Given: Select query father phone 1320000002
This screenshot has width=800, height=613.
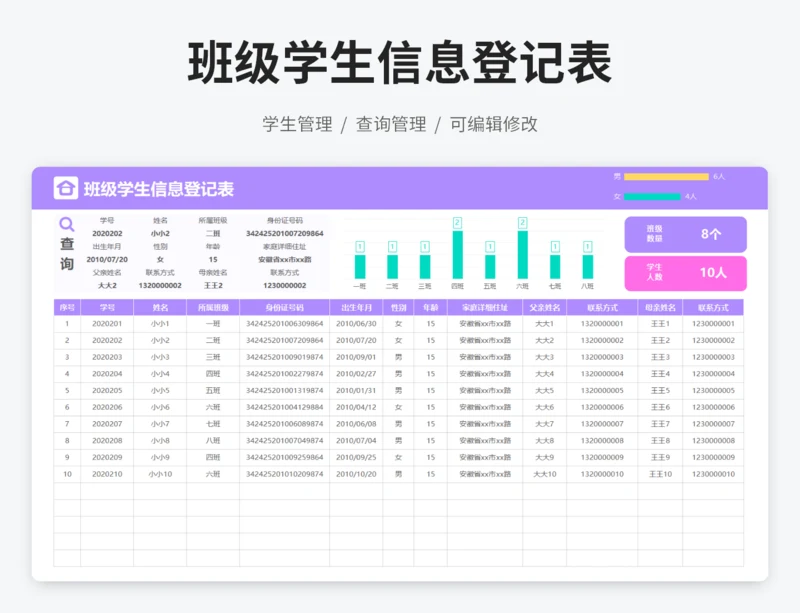Looking at the screenshot, I should click(x=160, y=285).
